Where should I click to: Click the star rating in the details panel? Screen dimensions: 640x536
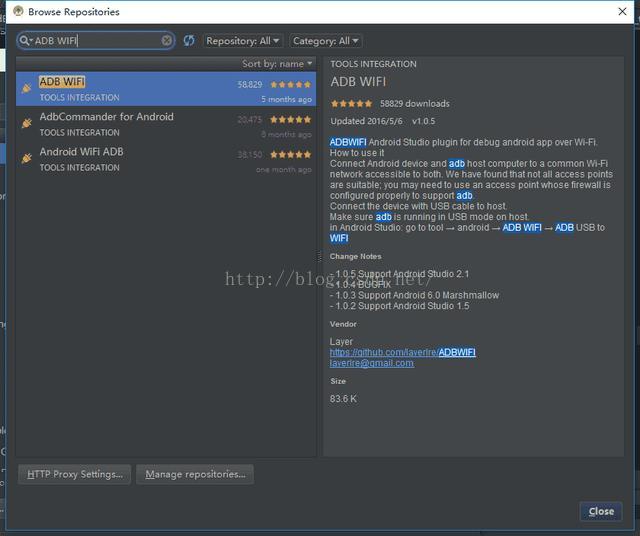point(351,104)
